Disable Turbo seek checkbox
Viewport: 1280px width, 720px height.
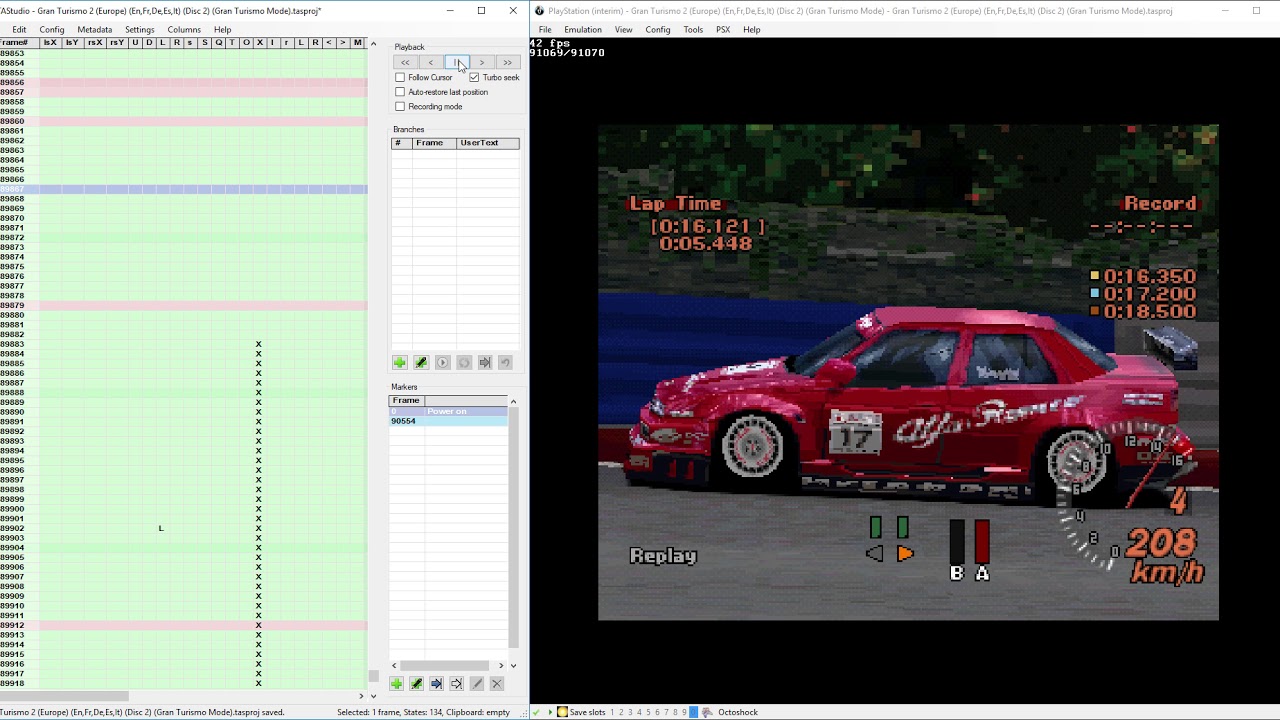(x=474, y=77)
